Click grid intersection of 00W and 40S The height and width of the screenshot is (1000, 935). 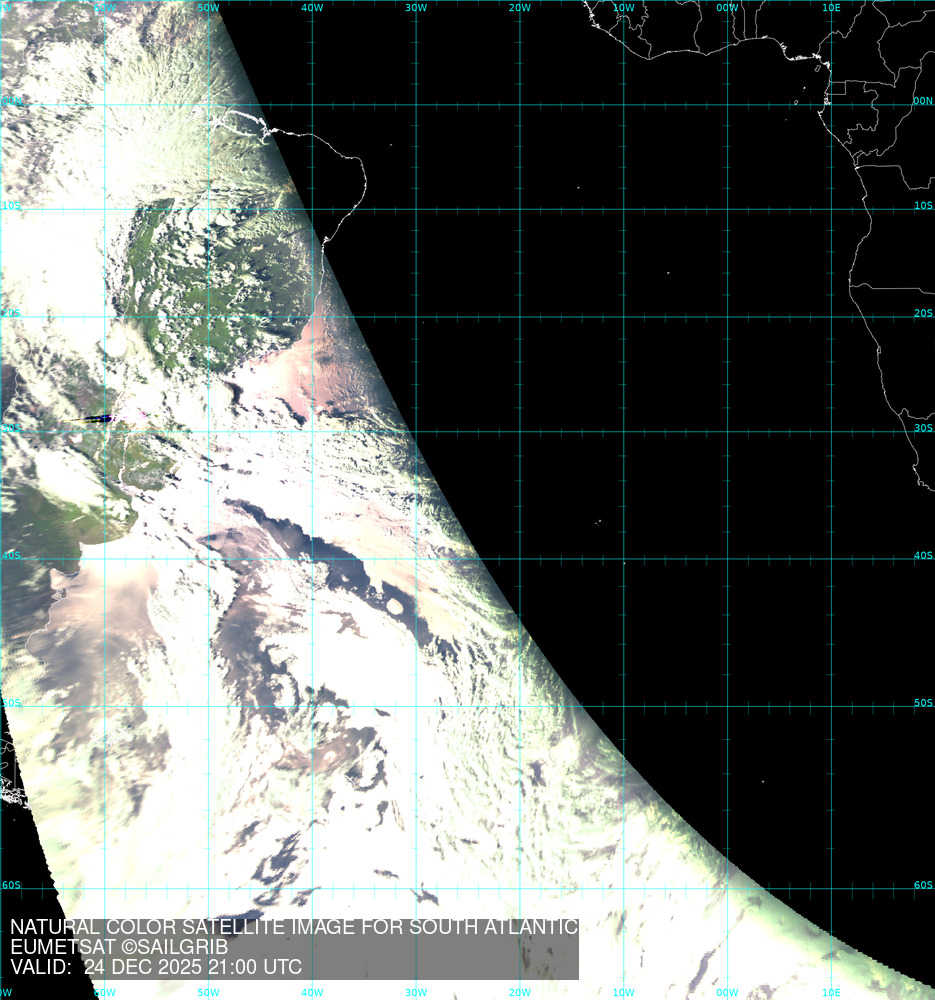click(728, 559)
